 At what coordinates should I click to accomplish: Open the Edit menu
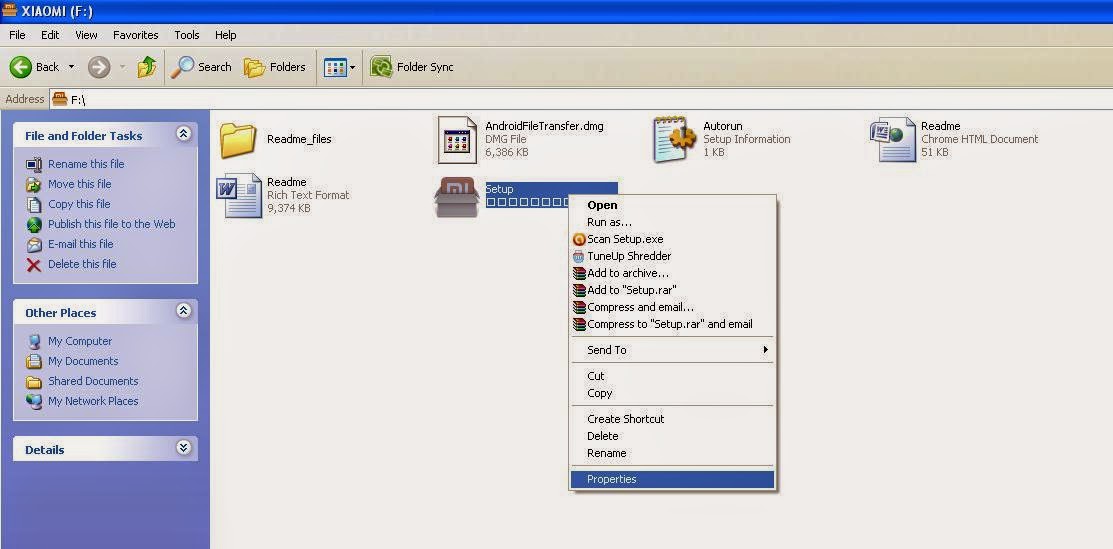coord(50,35)
